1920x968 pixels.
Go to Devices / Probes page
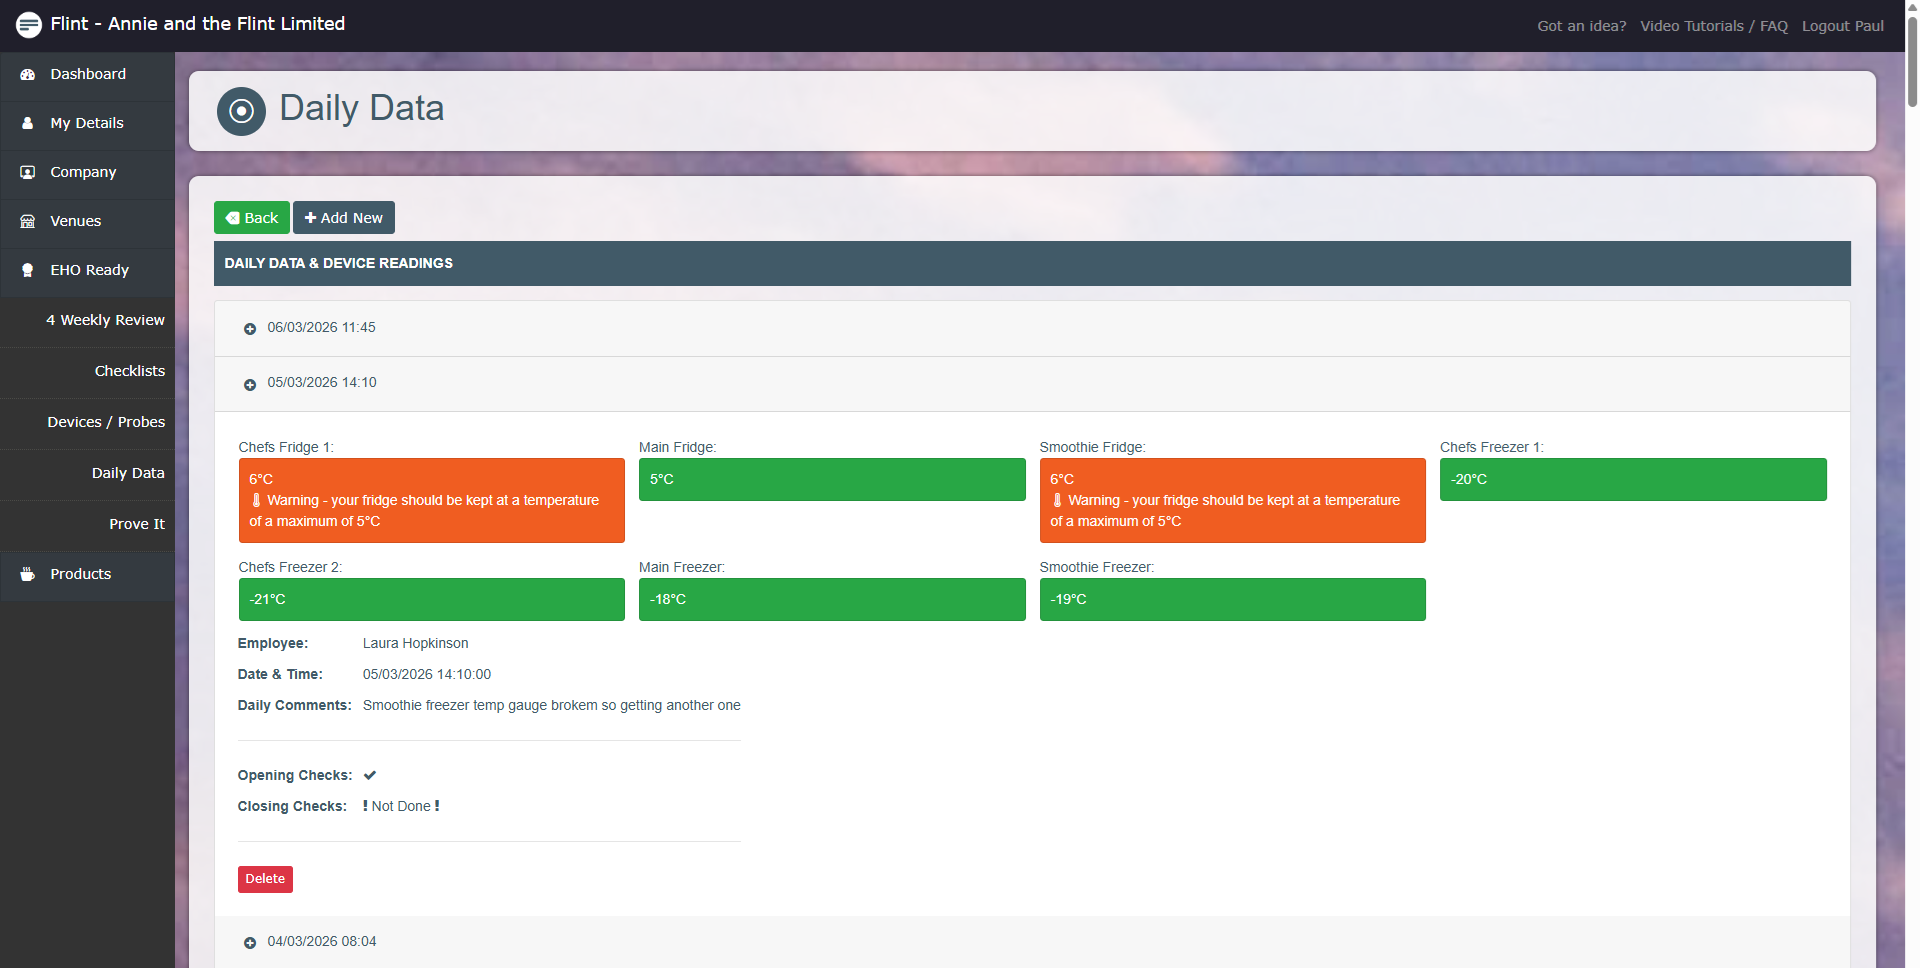coord(106,423)
